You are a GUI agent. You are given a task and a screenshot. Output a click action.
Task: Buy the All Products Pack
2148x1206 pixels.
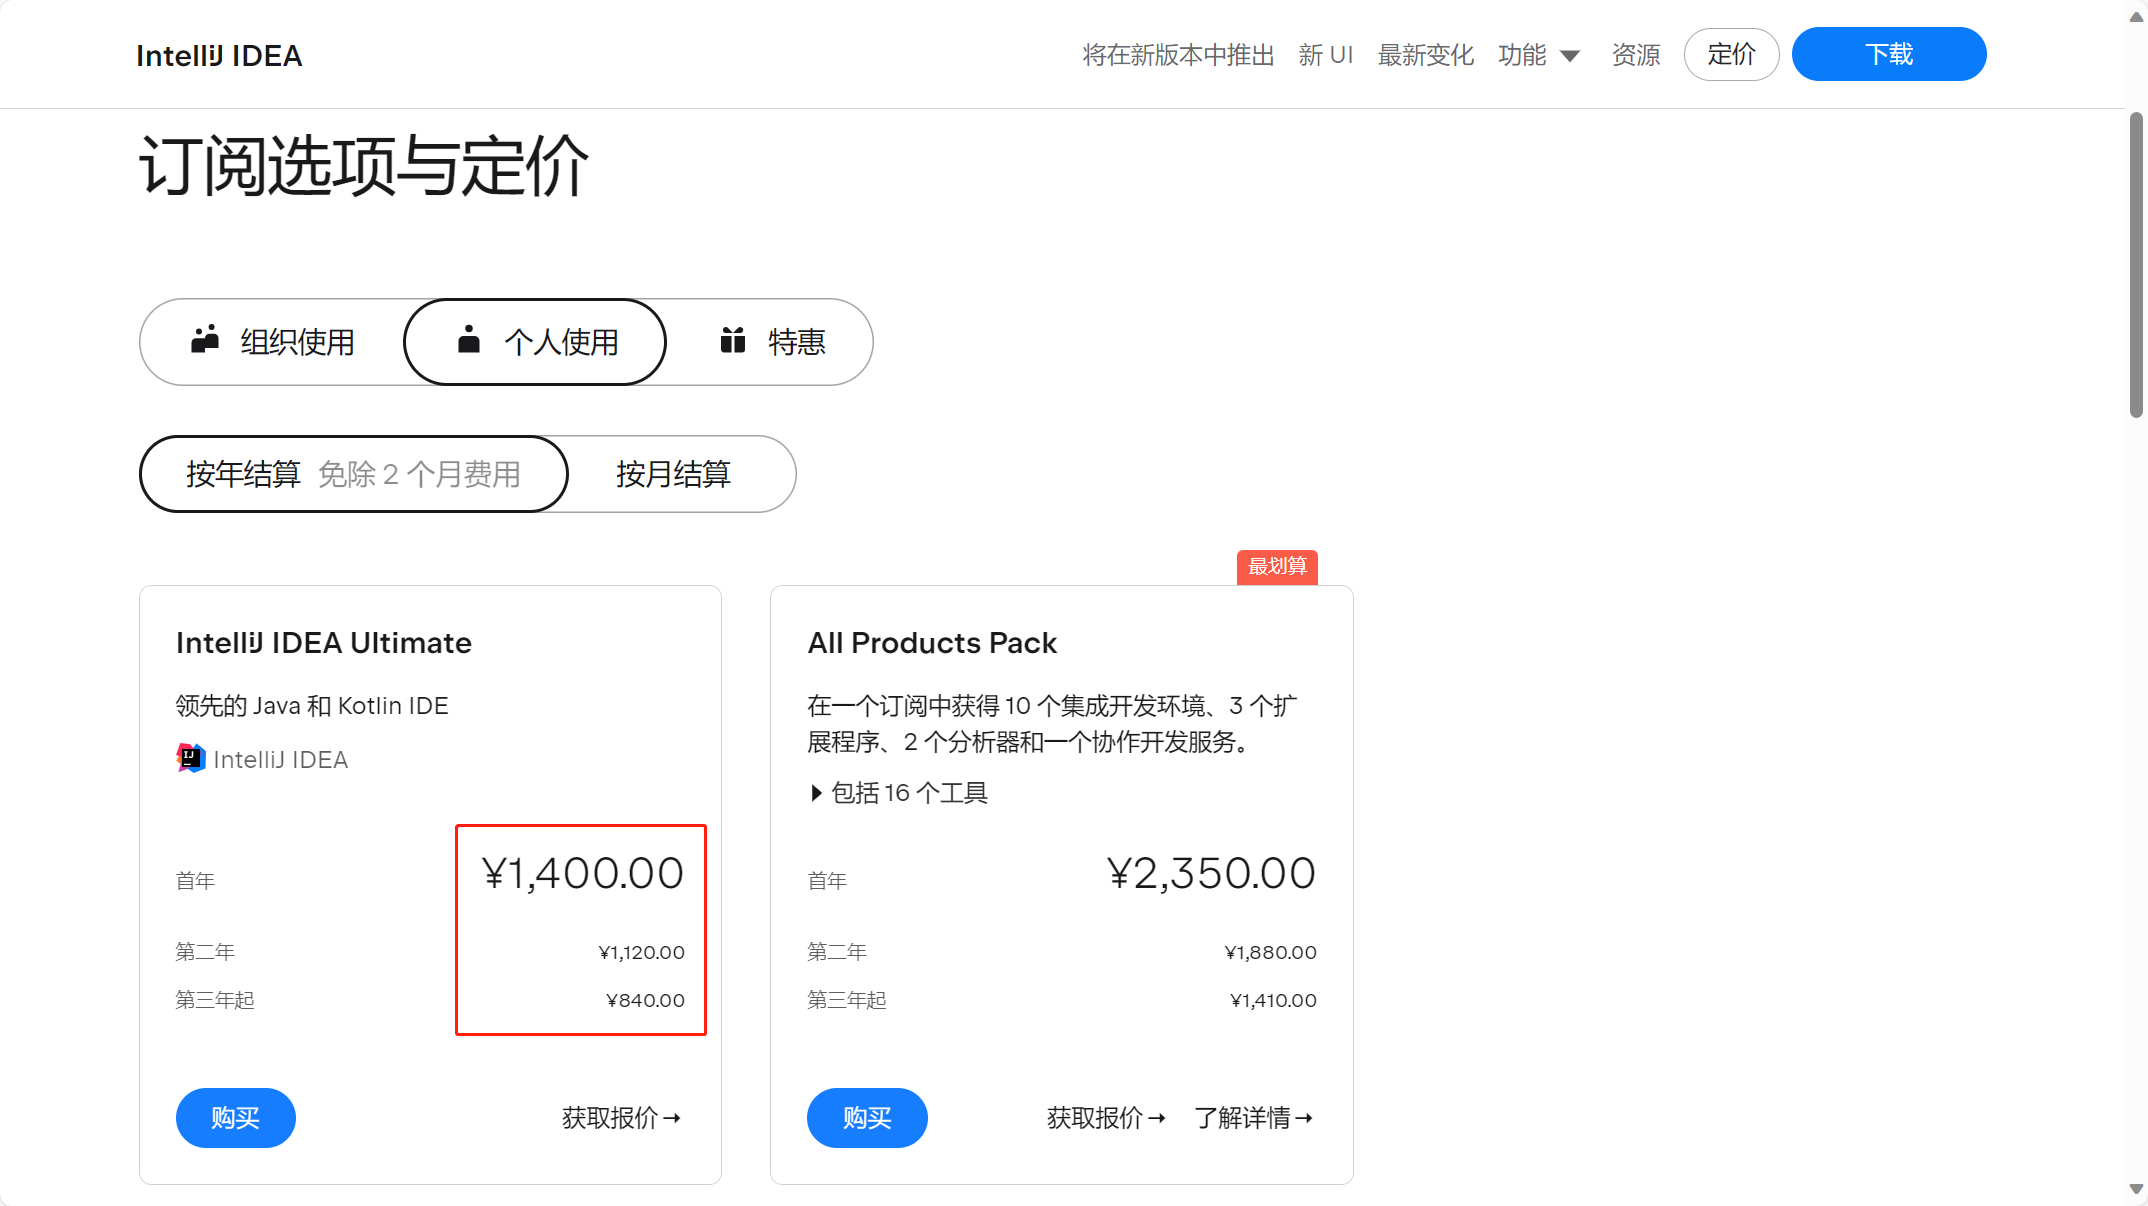tap(866, 1117)
